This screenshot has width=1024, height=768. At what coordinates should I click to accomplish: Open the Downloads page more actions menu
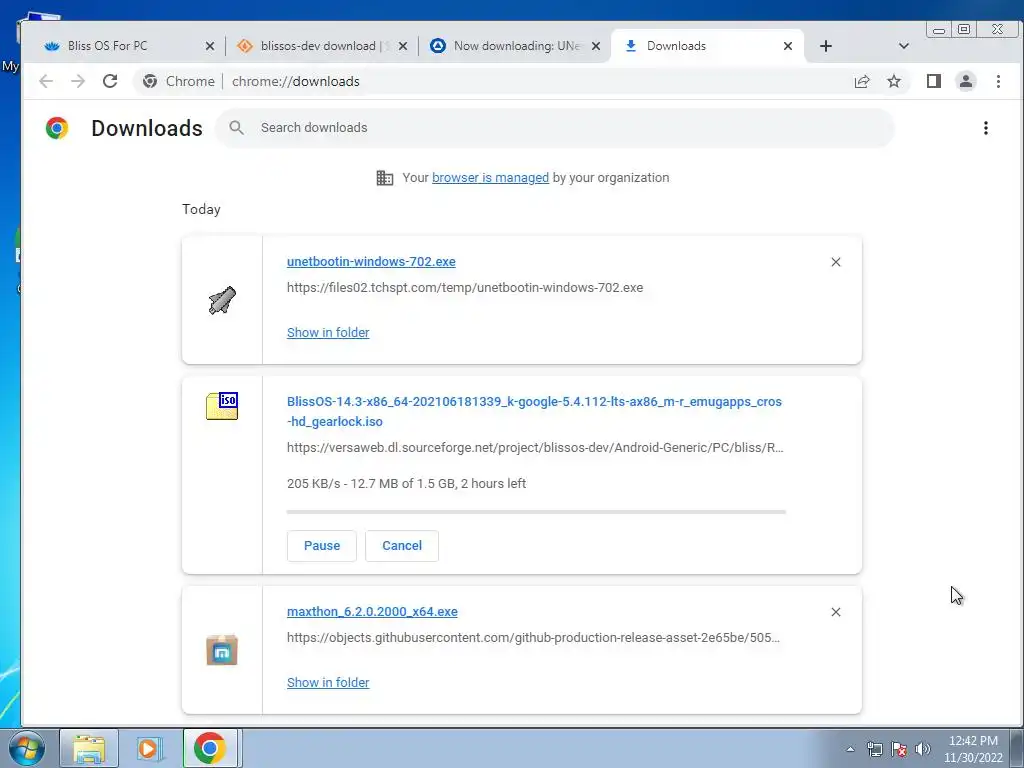[x=986, y=128]
